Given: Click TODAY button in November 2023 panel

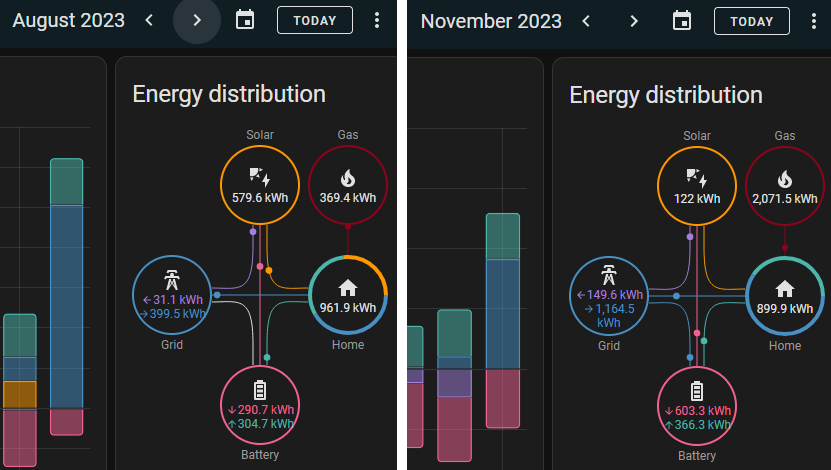Looking at the screenshot, I should [751, 20].
